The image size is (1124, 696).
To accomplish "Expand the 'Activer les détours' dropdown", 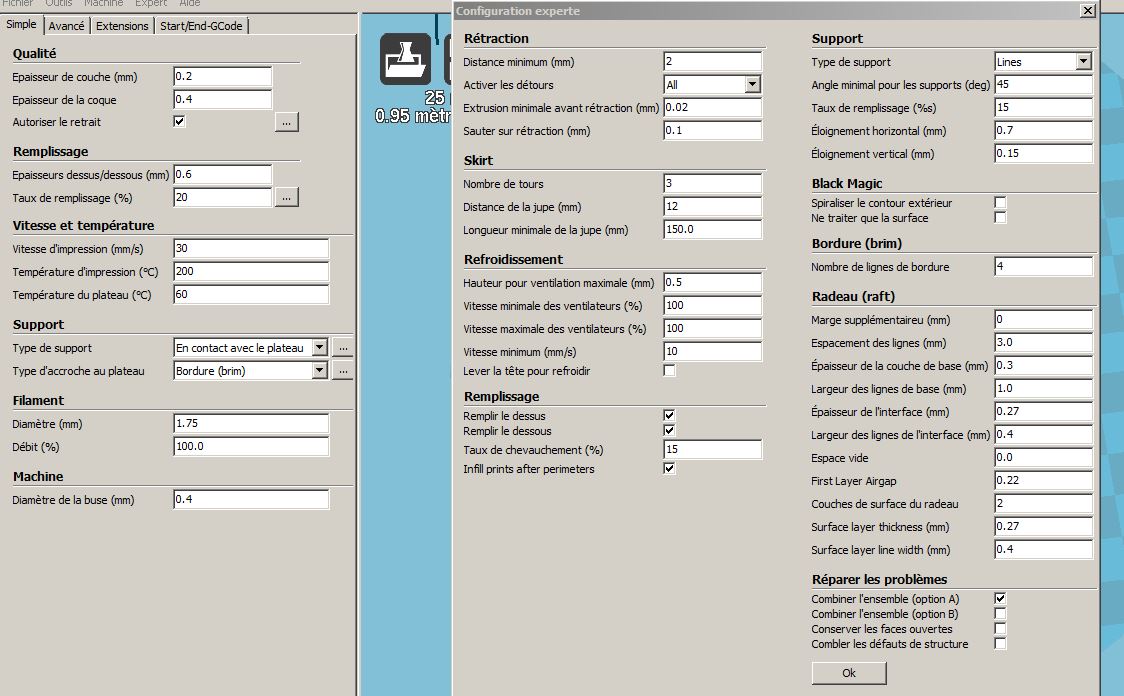I will (x=753, y=85).
